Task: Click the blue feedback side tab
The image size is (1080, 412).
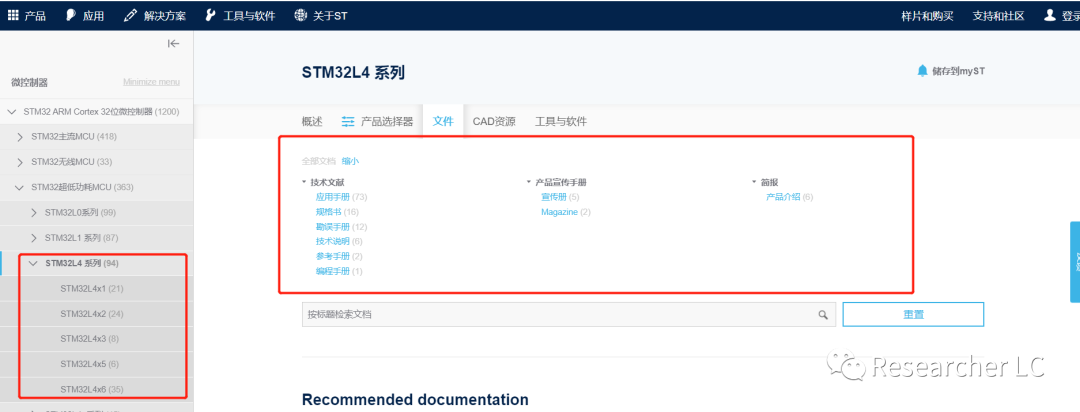Action: point(1074,262)
